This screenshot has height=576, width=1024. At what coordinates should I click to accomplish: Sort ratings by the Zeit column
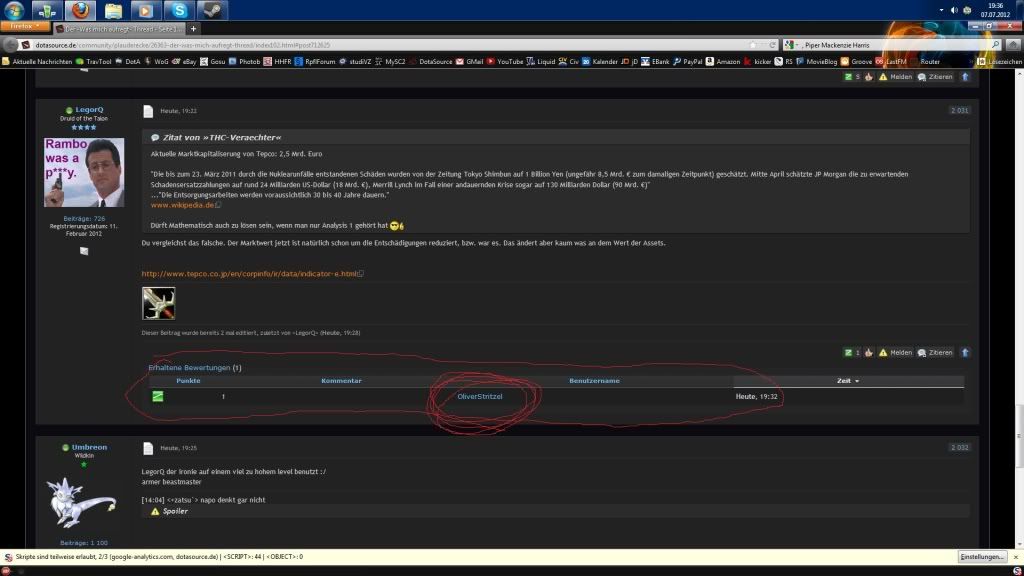point(848,381)
